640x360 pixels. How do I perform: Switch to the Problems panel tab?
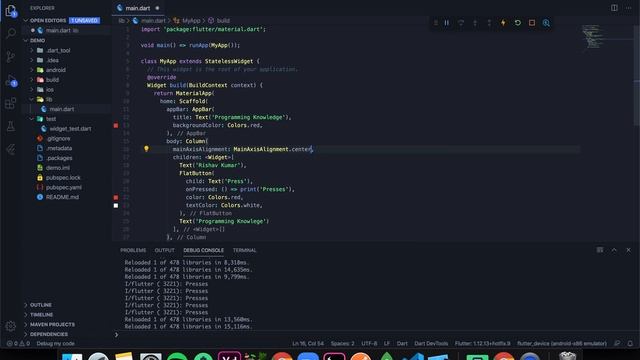click(x=133, y=250)
